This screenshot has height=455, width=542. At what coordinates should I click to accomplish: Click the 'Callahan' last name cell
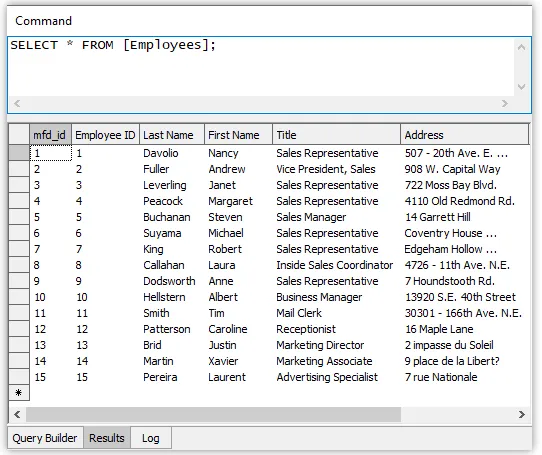coord(172,265)
